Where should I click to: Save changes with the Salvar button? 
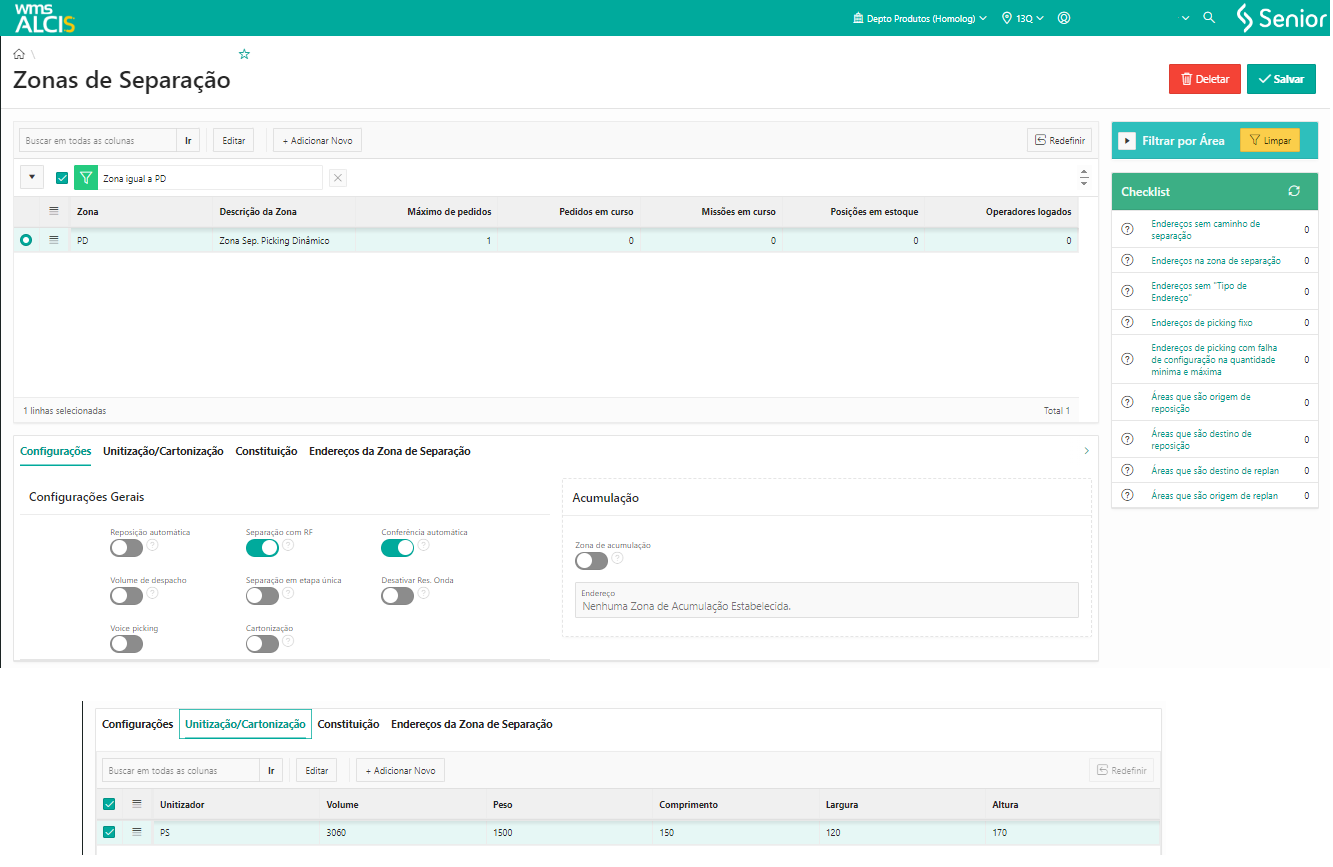click(1280, 79)
